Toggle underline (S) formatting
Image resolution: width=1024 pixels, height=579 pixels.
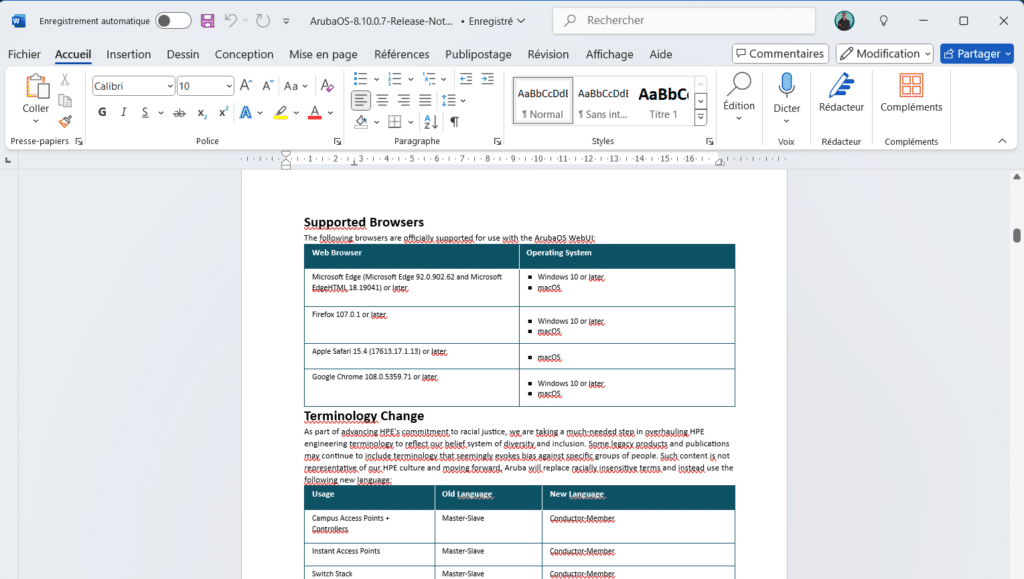pos(144,112)
